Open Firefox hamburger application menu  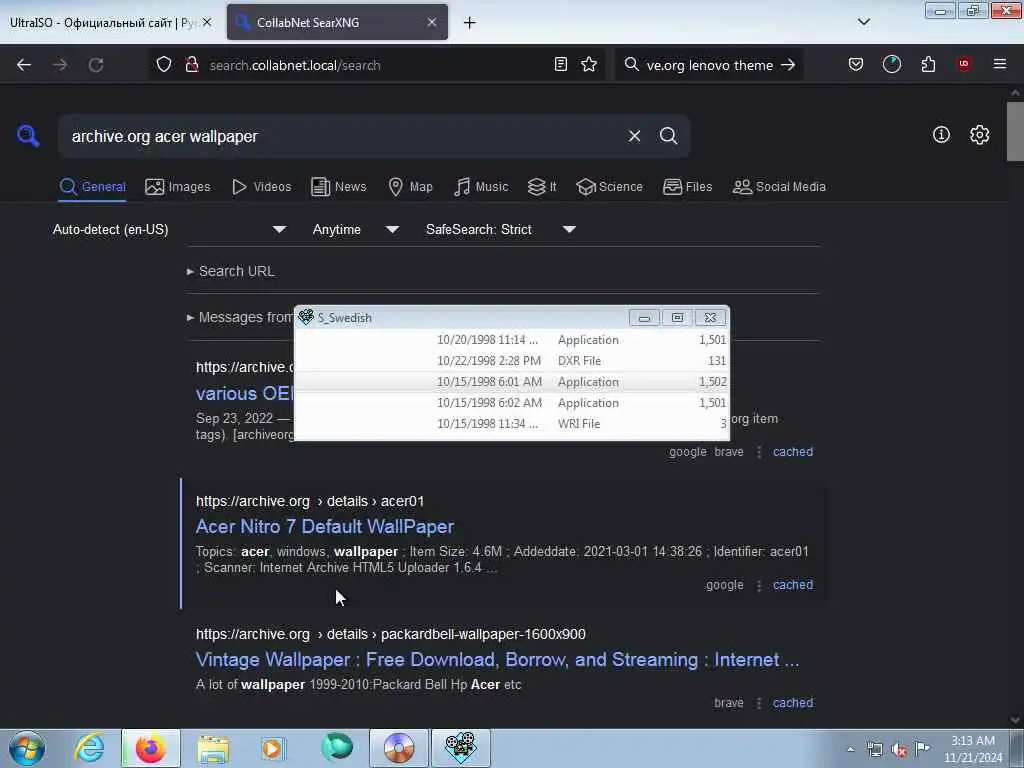pos(1000,64)
